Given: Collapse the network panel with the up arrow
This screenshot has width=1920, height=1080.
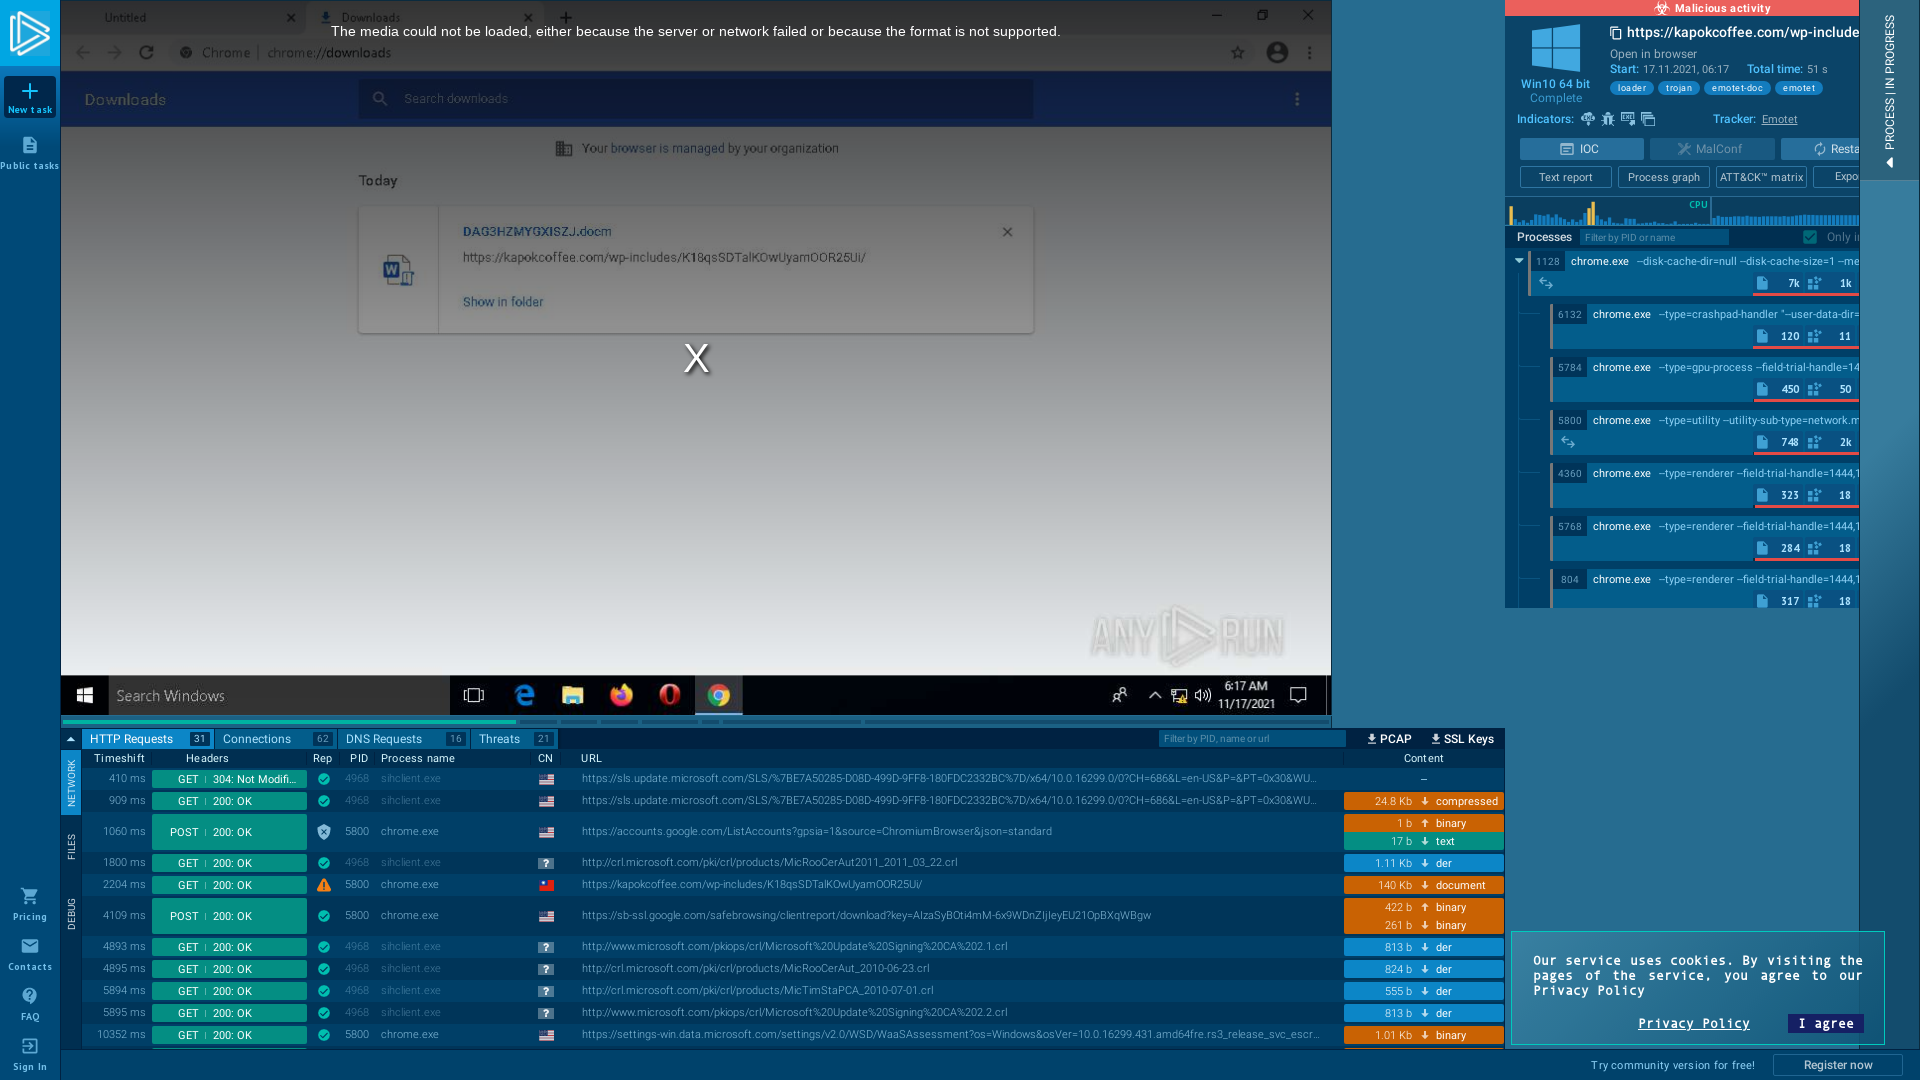Looking at the screenshot, I should tap(71, 739).
